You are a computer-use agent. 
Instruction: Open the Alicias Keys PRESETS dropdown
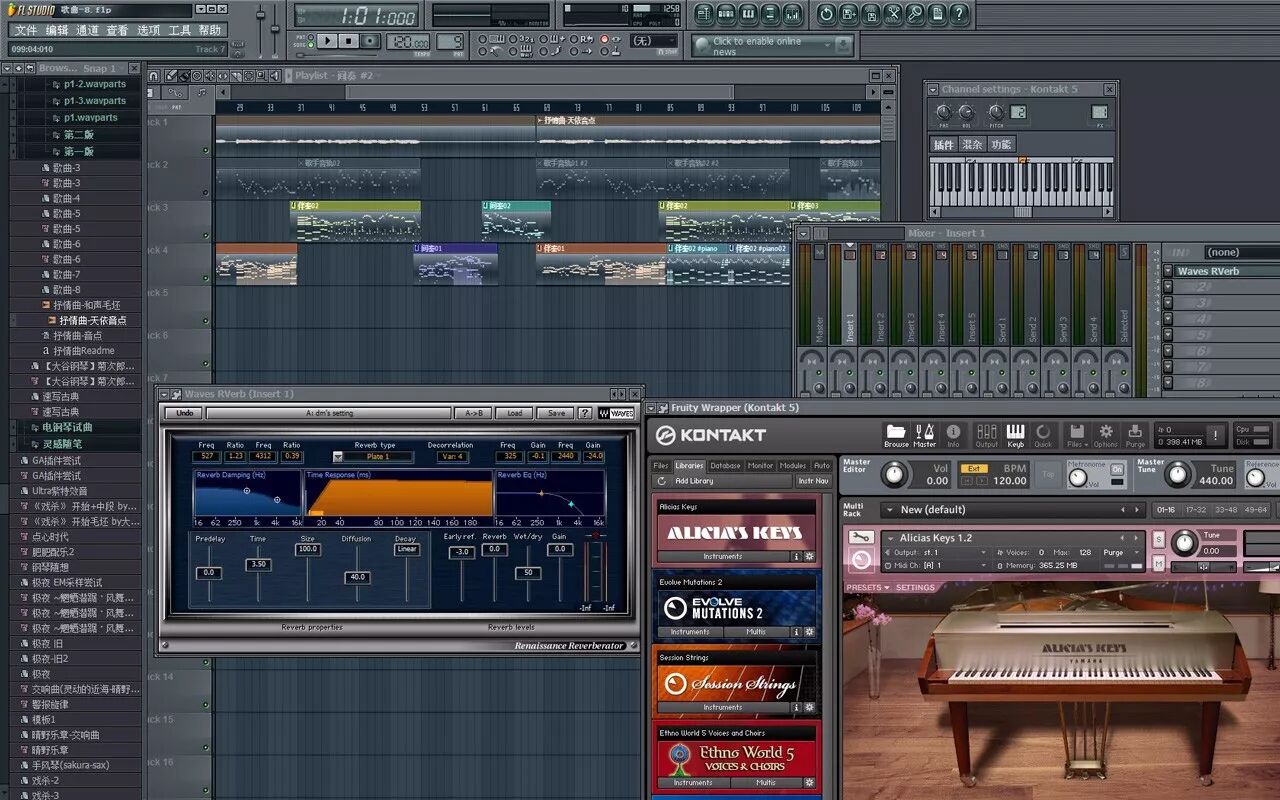866,588
